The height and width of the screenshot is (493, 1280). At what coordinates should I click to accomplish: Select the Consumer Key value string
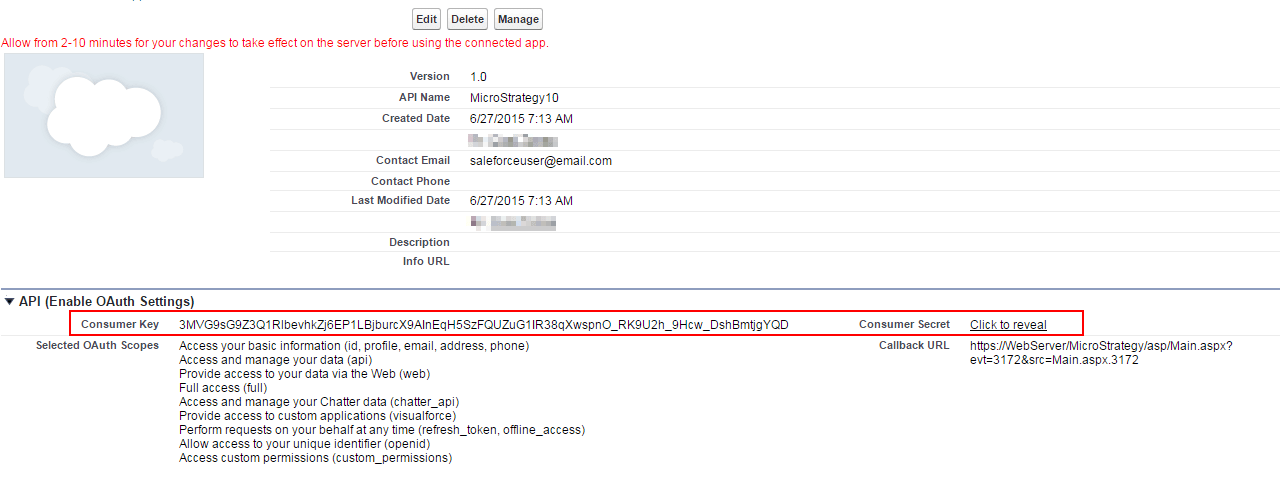tap(483, 325)
